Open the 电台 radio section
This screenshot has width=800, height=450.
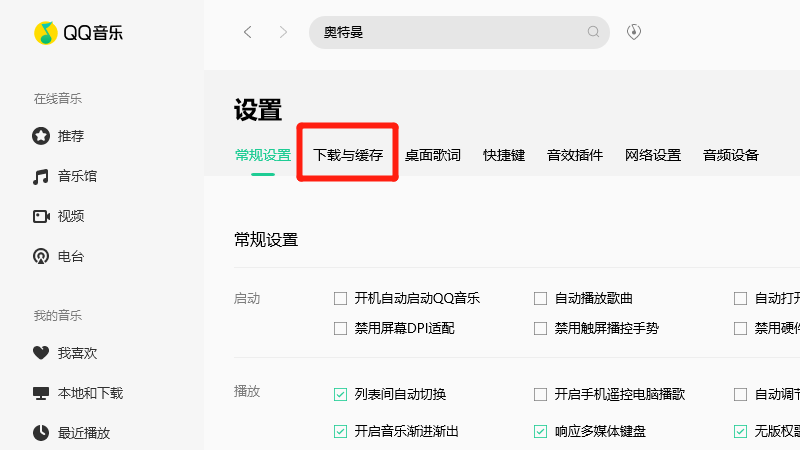(x=70, y=256)
